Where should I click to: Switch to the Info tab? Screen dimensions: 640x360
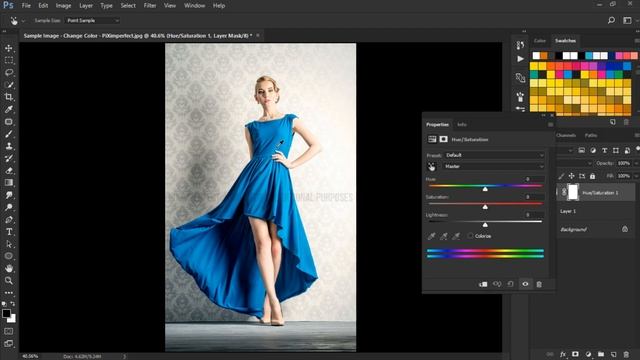[462, 124]
